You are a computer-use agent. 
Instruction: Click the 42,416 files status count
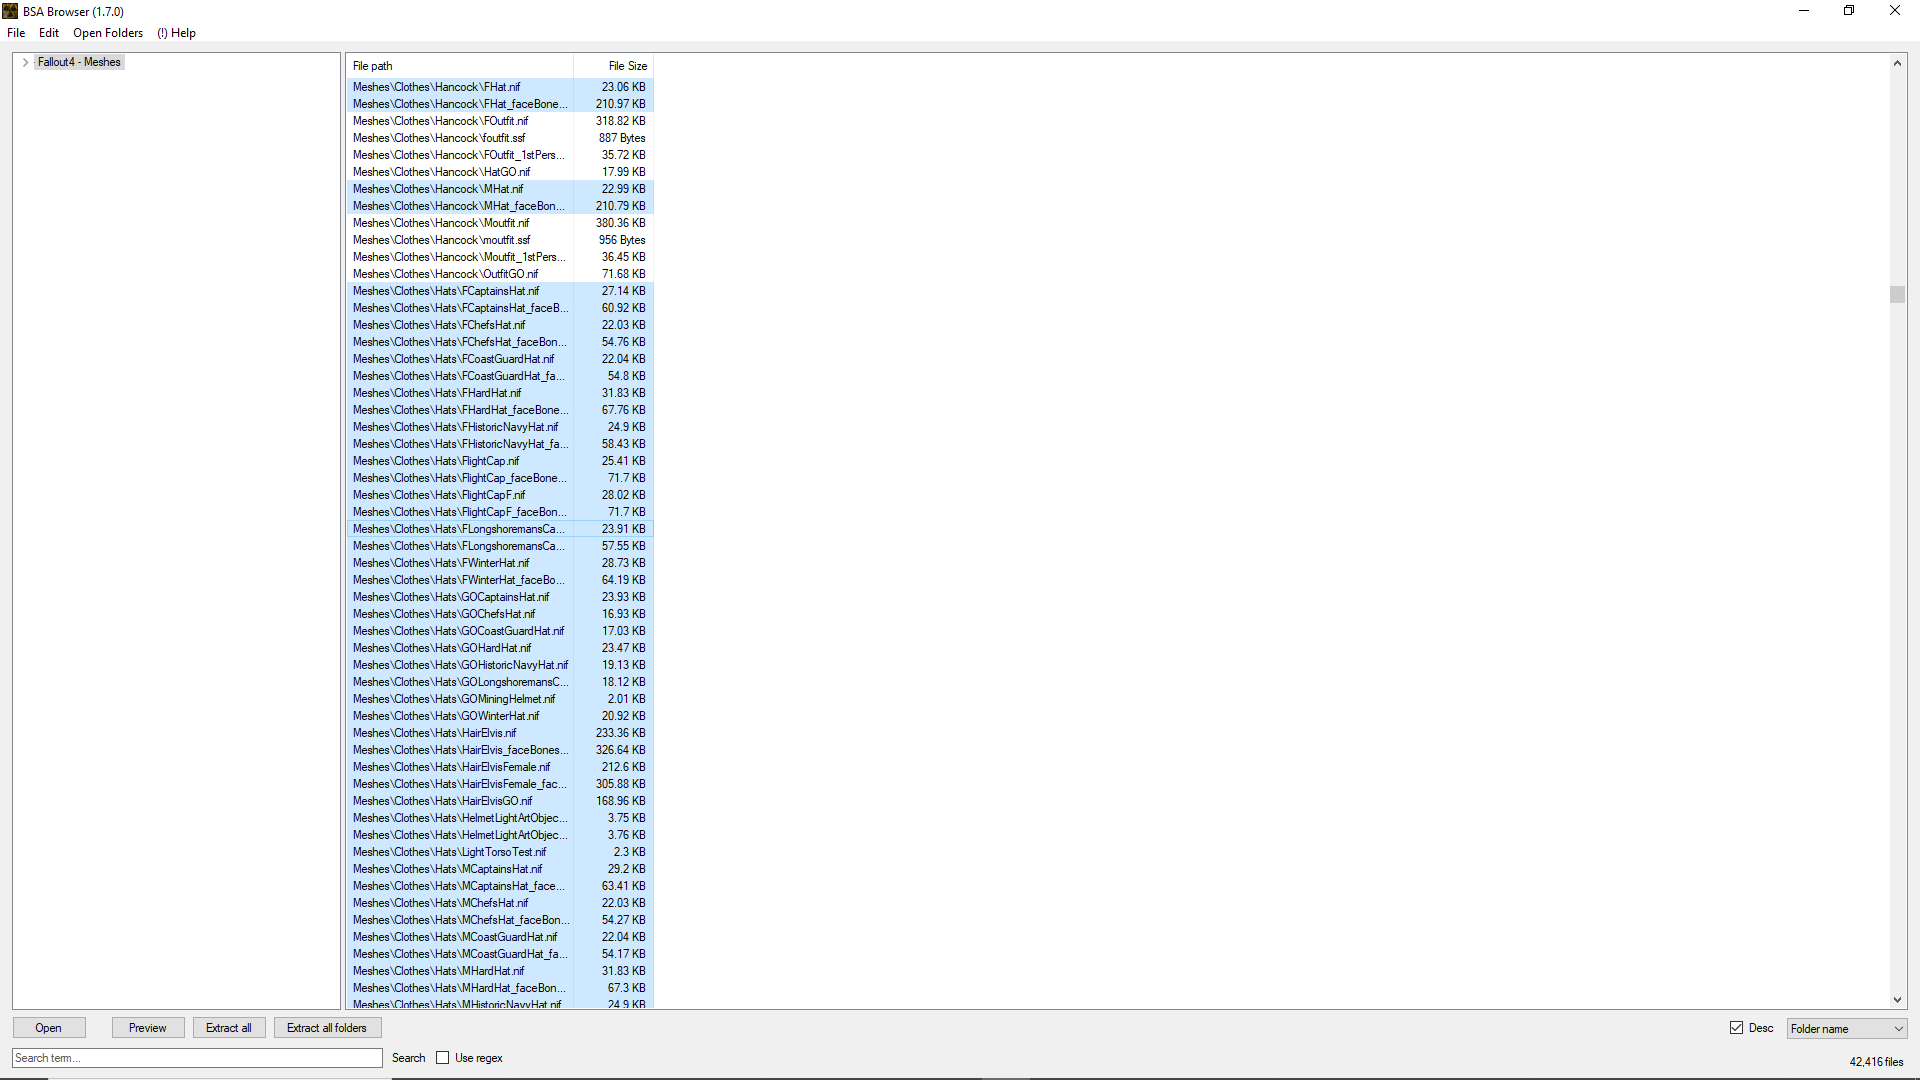point(1876,1062)
